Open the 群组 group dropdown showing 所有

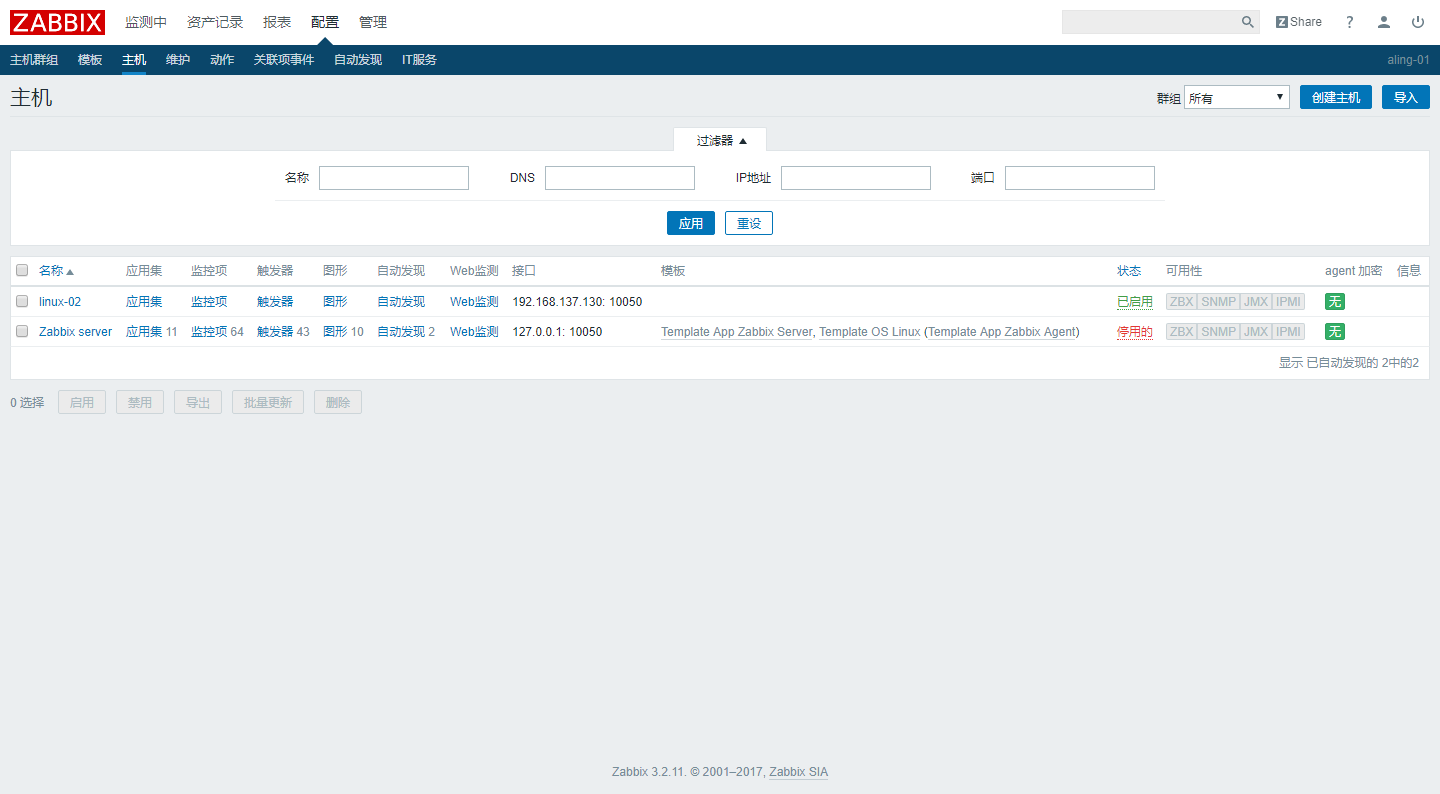coord(1237,97)
